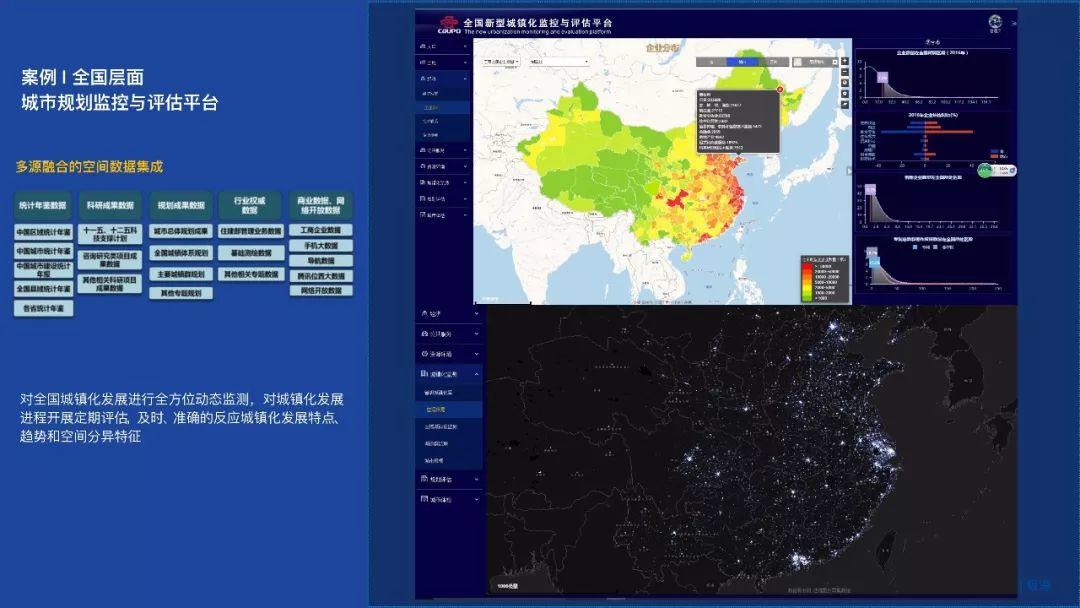
Task: Click the last menu icon in the lower sidebar
Action: [x=424, y=499]
